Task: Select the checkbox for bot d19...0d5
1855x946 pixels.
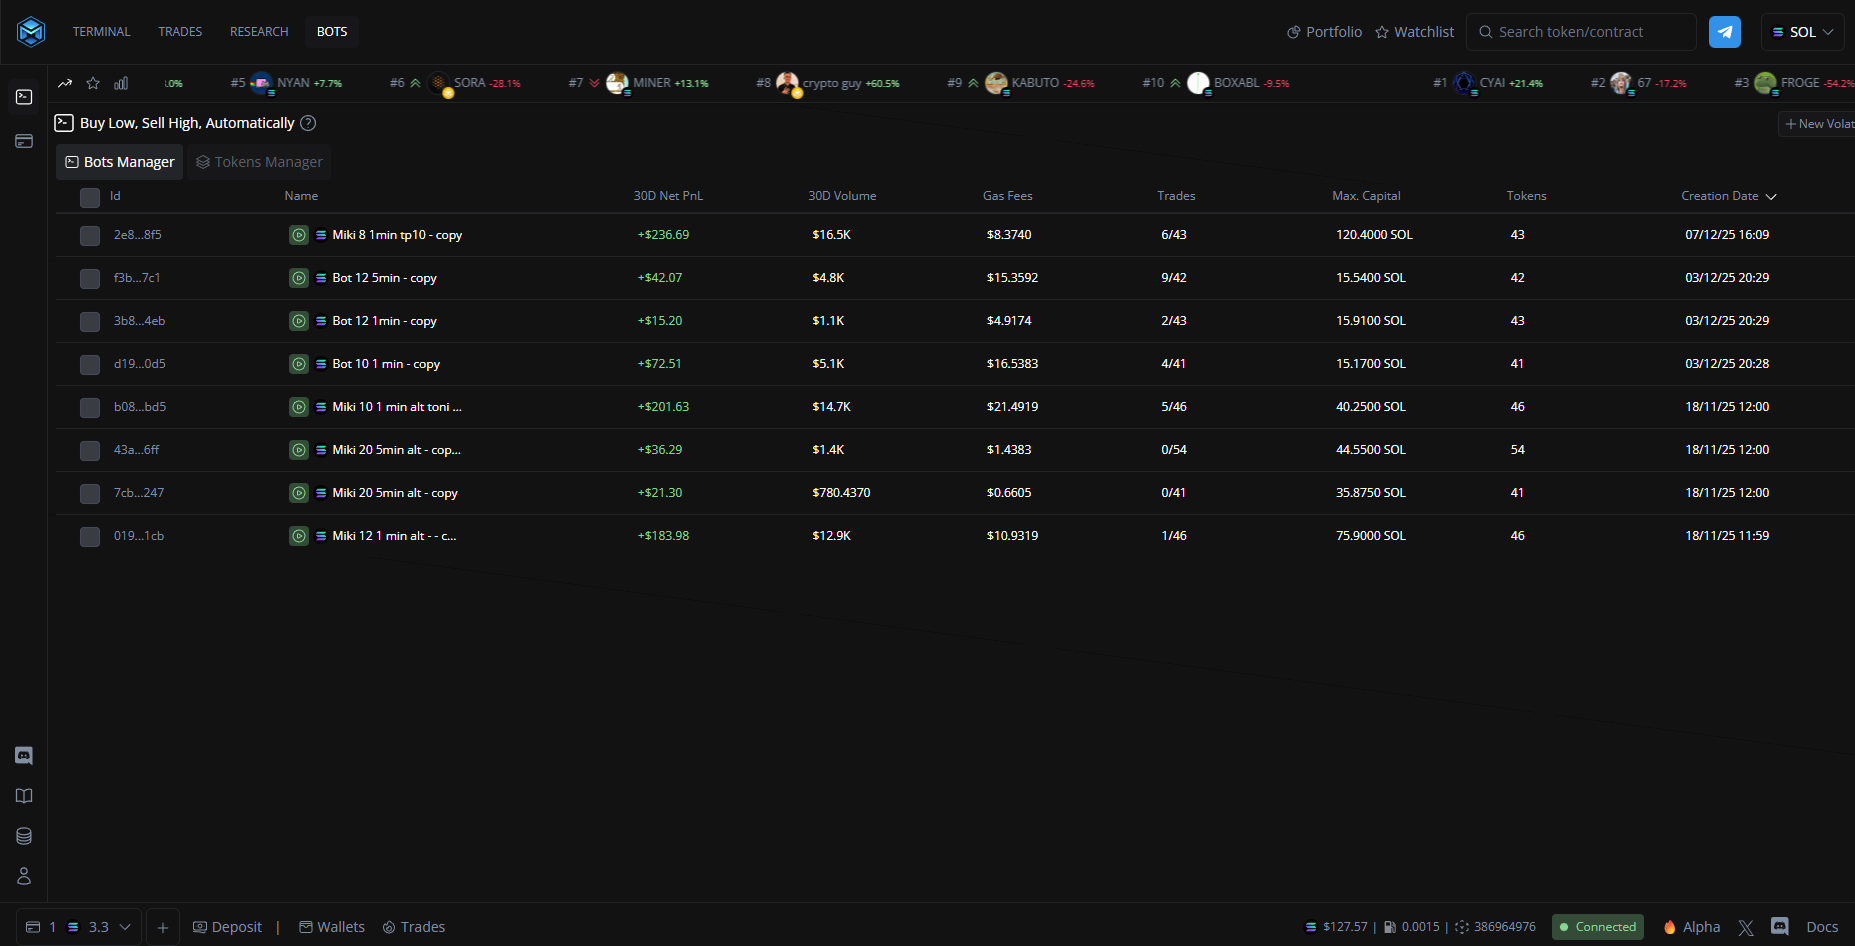Action: [x=90, y=365]
